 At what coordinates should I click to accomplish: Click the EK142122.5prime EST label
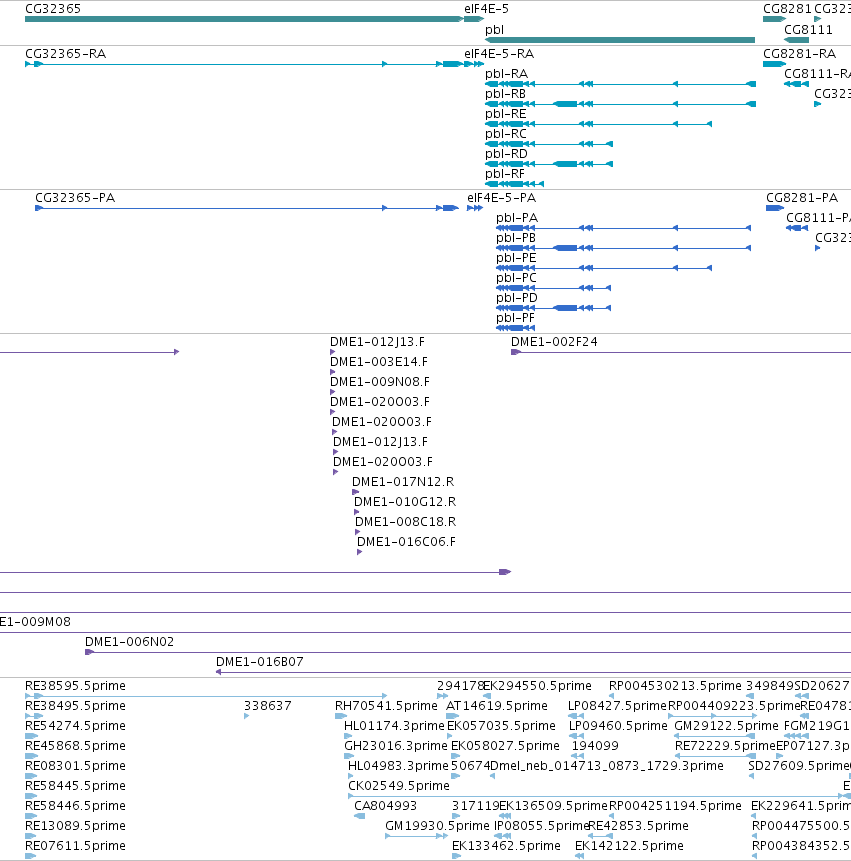point(629,846)
